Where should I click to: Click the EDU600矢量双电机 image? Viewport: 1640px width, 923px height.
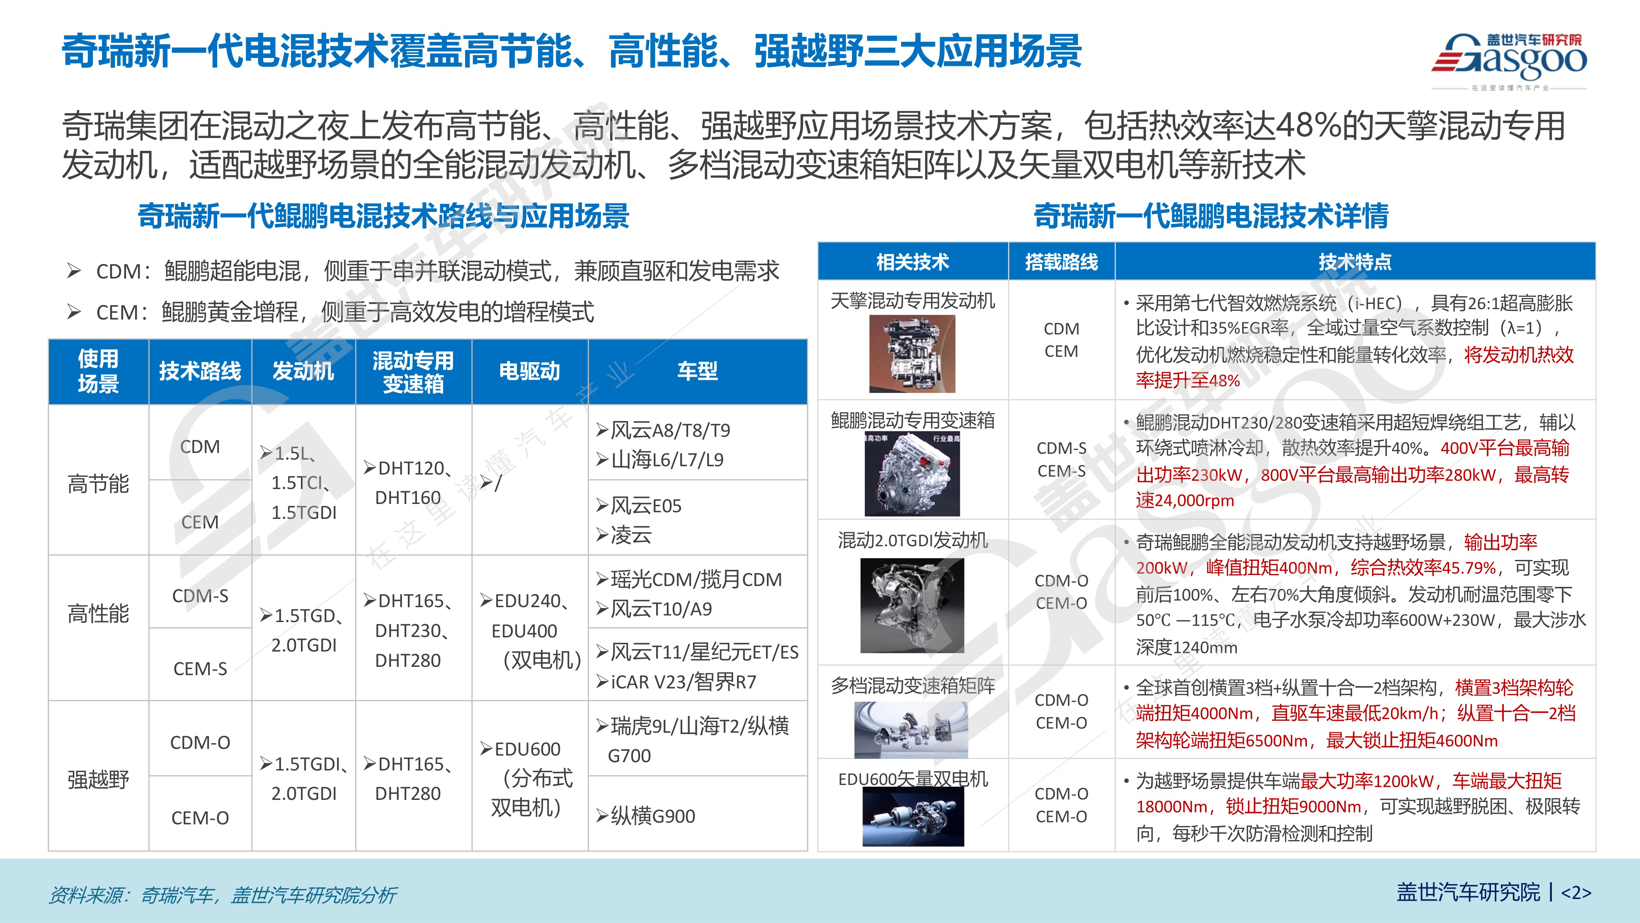pyautogui.click(x=913, y=817)
